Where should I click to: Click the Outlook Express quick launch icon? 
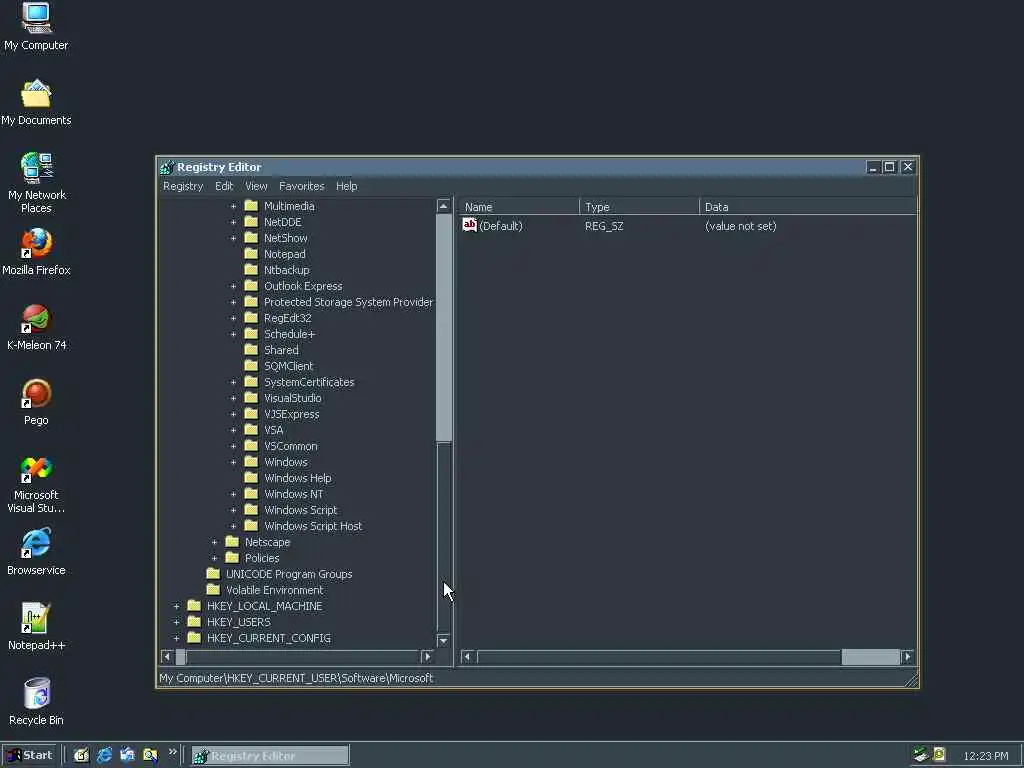tap(127, 756)
